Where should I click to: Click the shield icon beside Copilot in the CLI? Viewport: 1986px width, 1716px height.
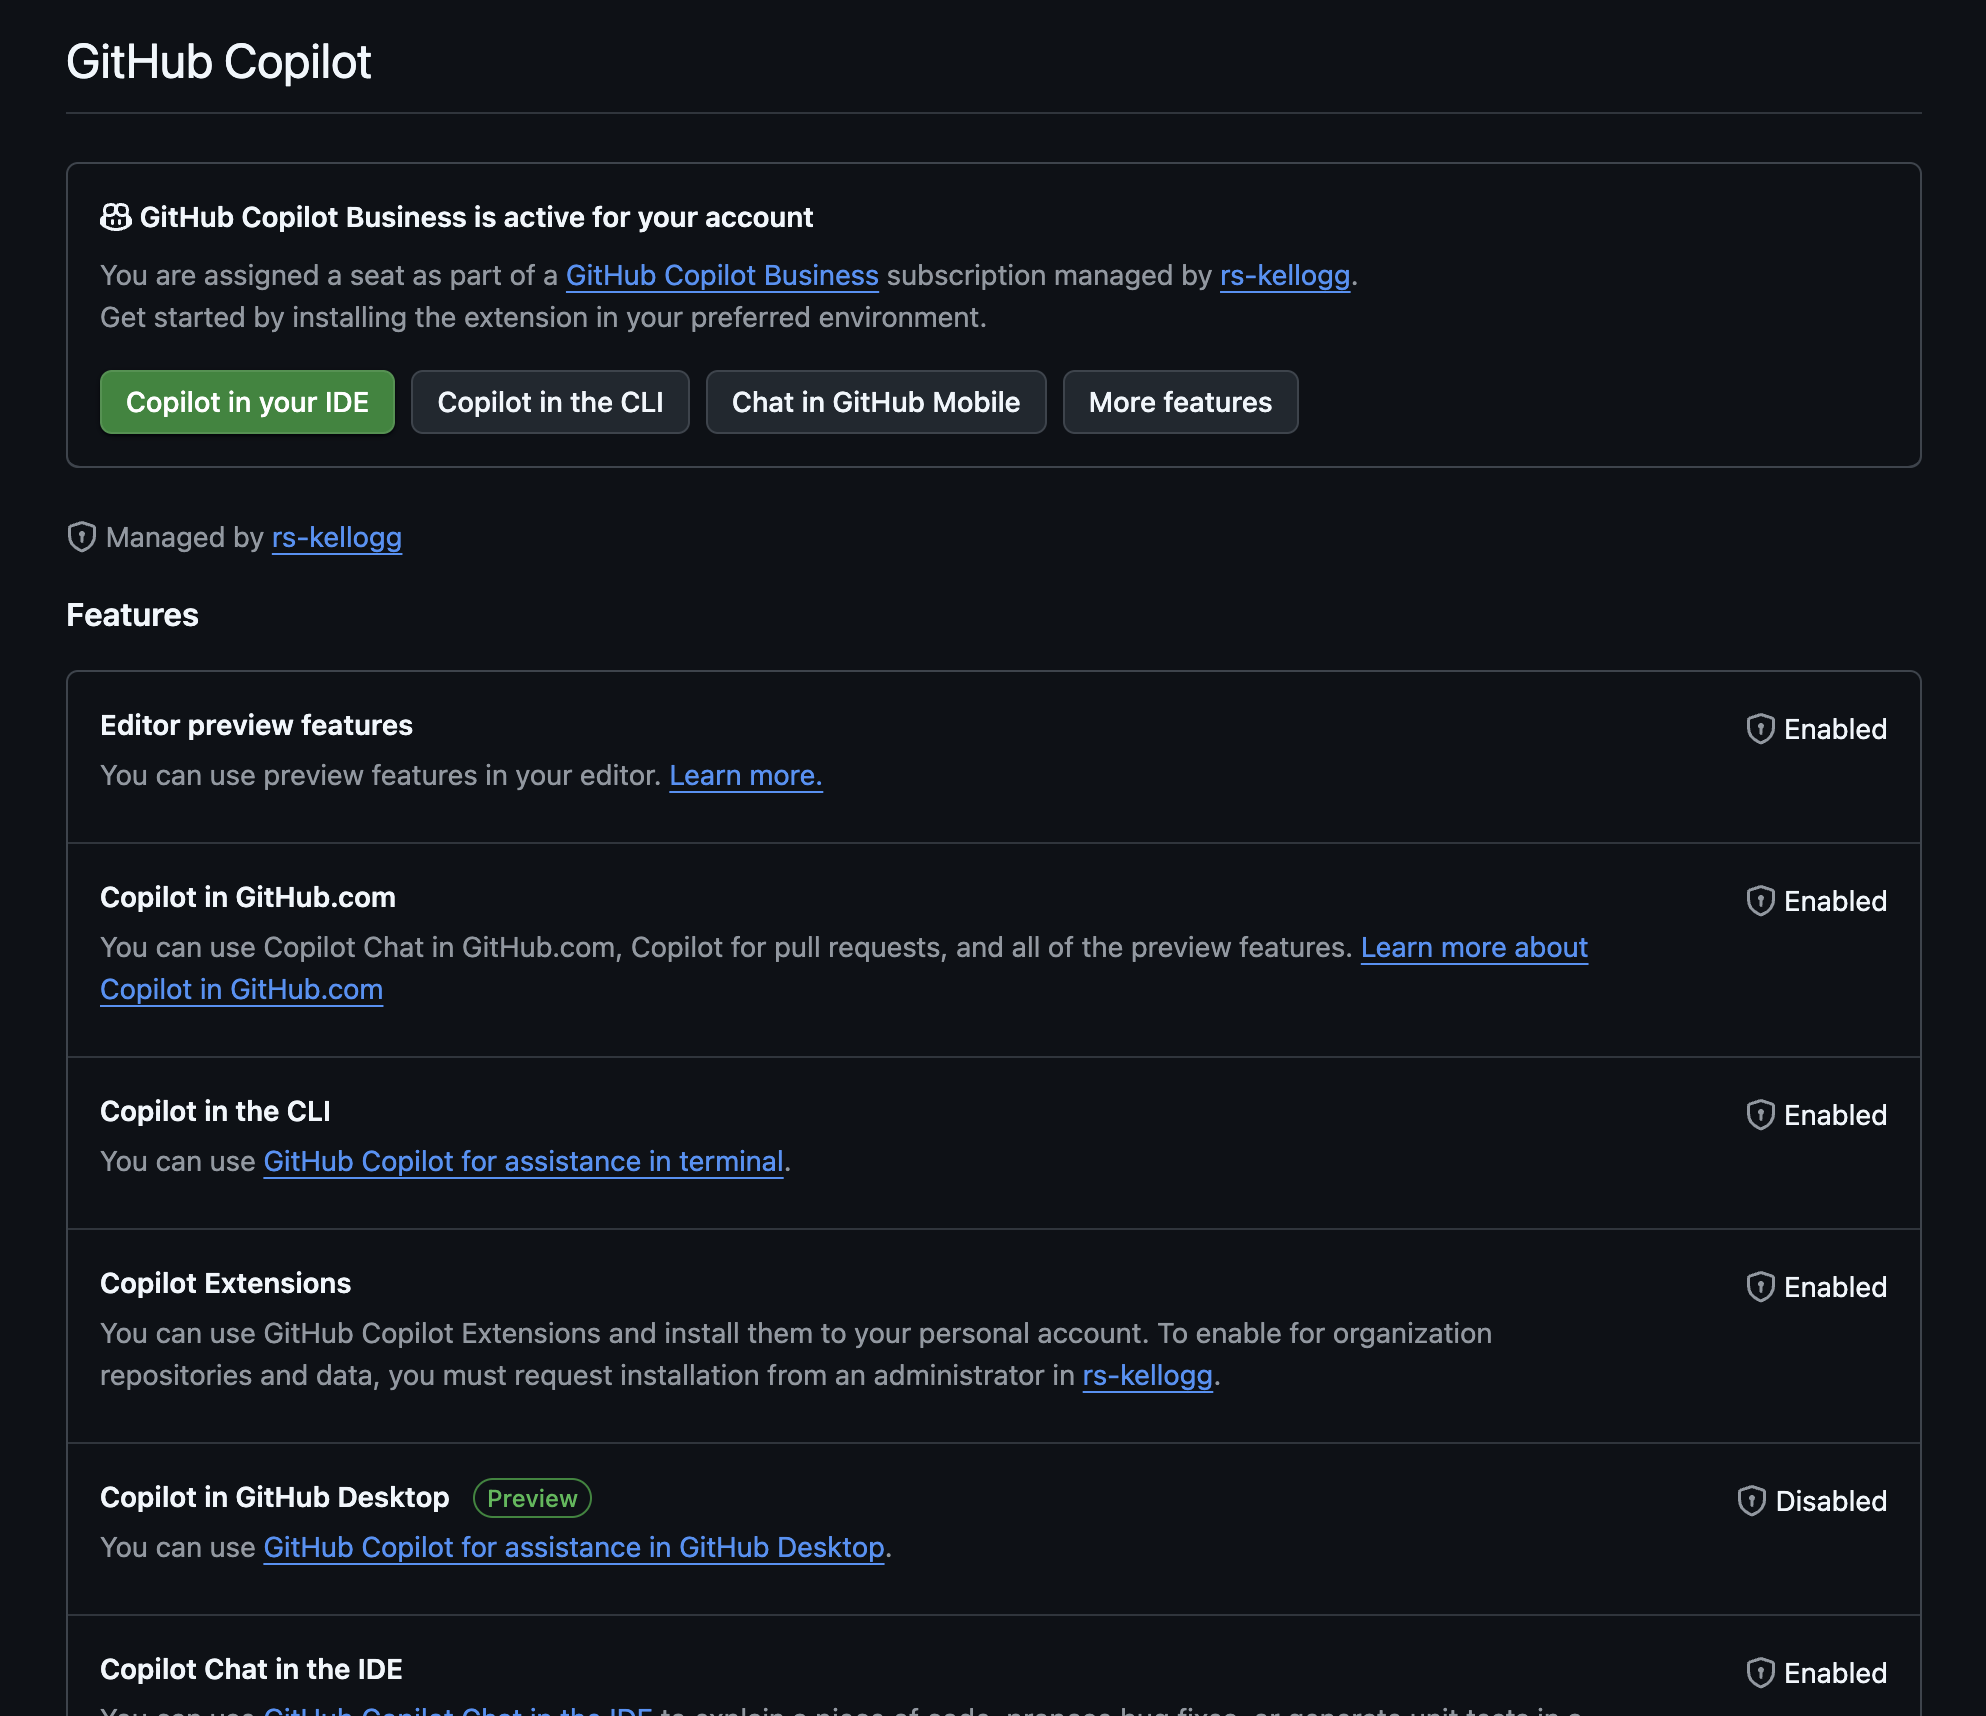coord(1760,1114)
